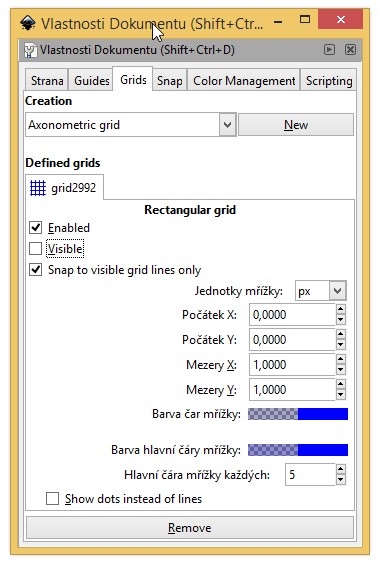
Task: Increase Počátek X with up arrow
Action: tap(341, 309)
